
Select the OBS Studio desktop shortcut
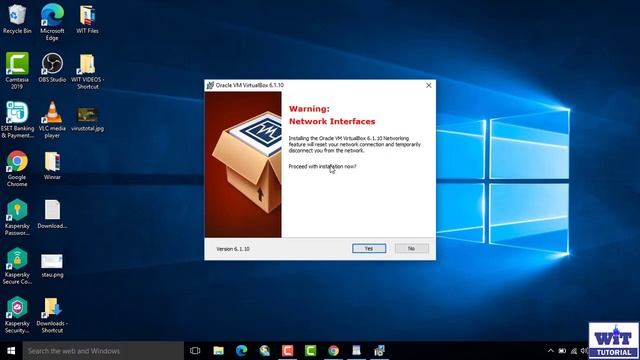click(x=52, y=68)
